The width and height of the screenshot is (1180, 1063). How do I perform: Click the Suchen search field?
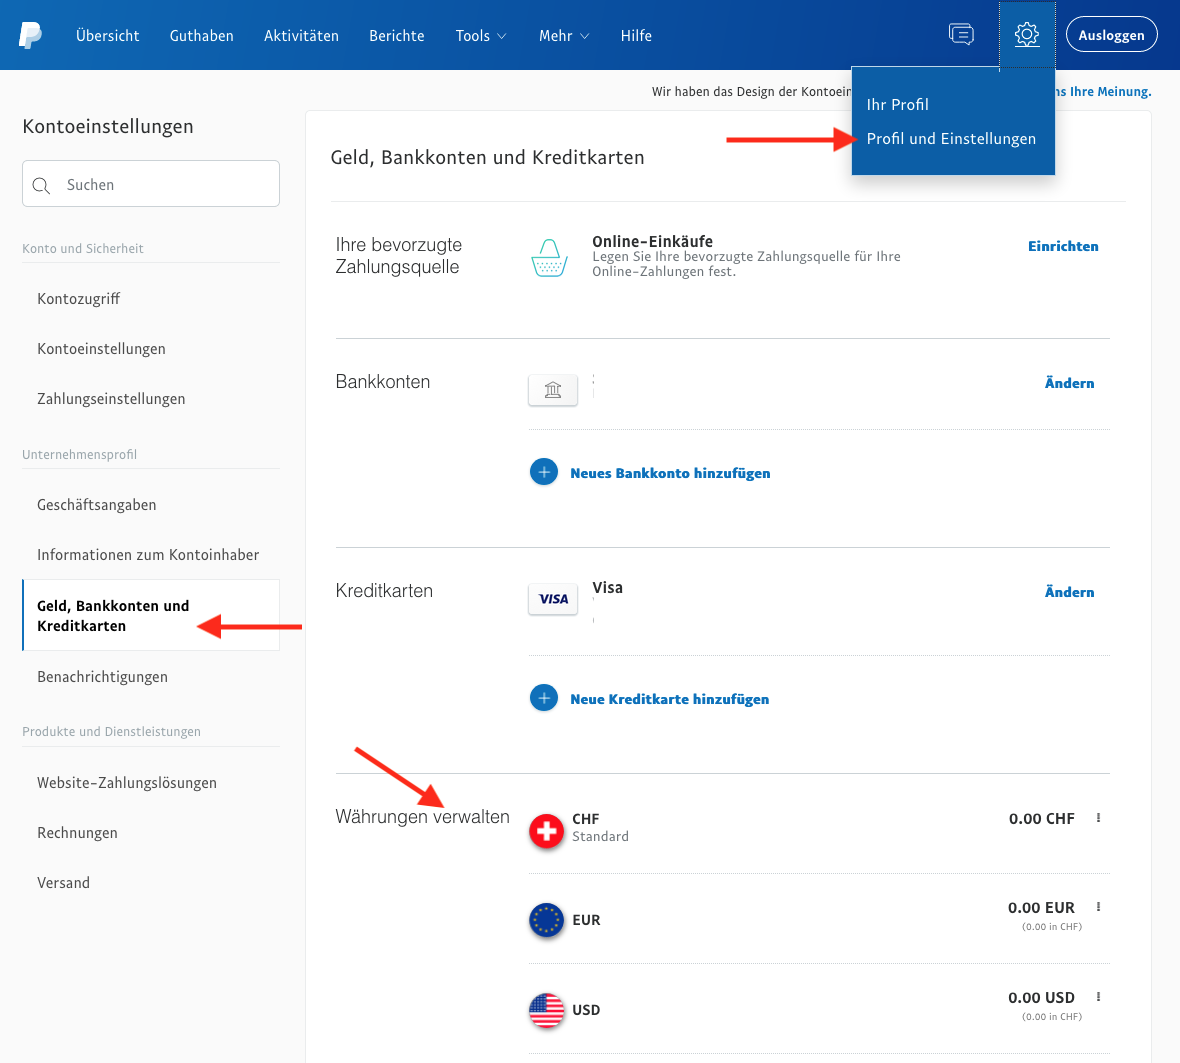click(x=150, y=184)
